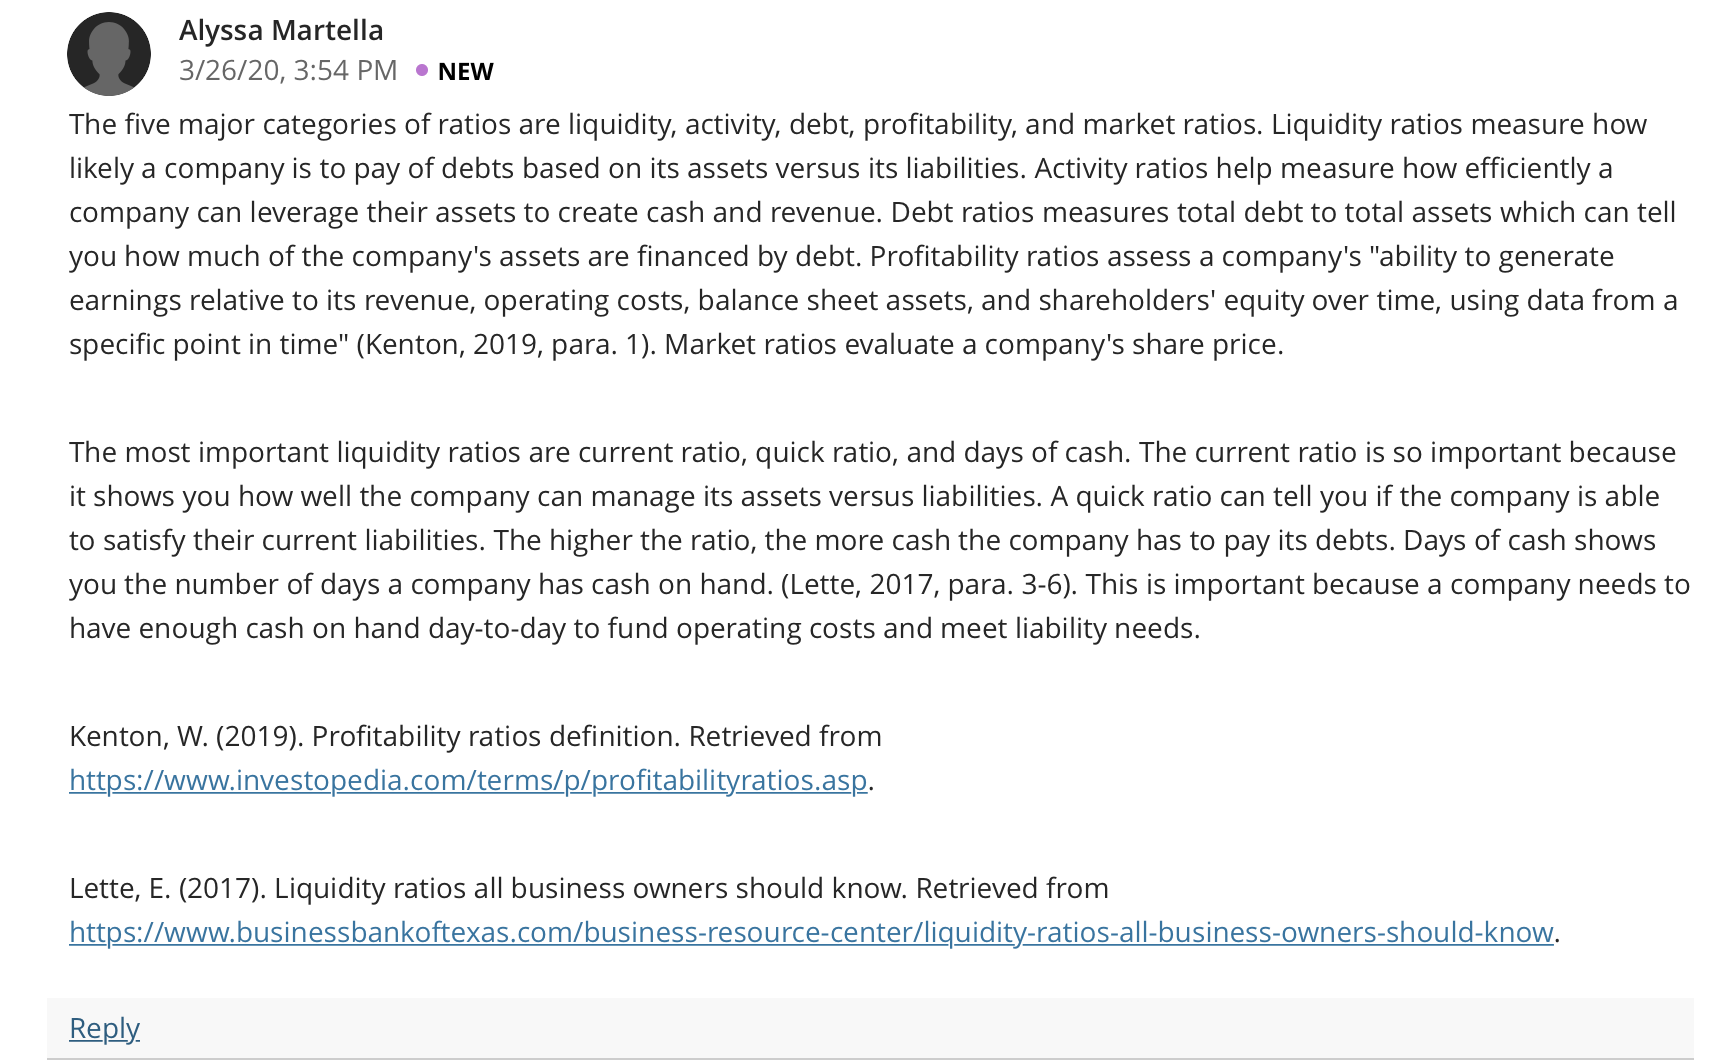Click the sentence starting "The most important liquidity"
This screenshot has width=1712, height=1060.
pyautogui.click(x=600, y=452)
